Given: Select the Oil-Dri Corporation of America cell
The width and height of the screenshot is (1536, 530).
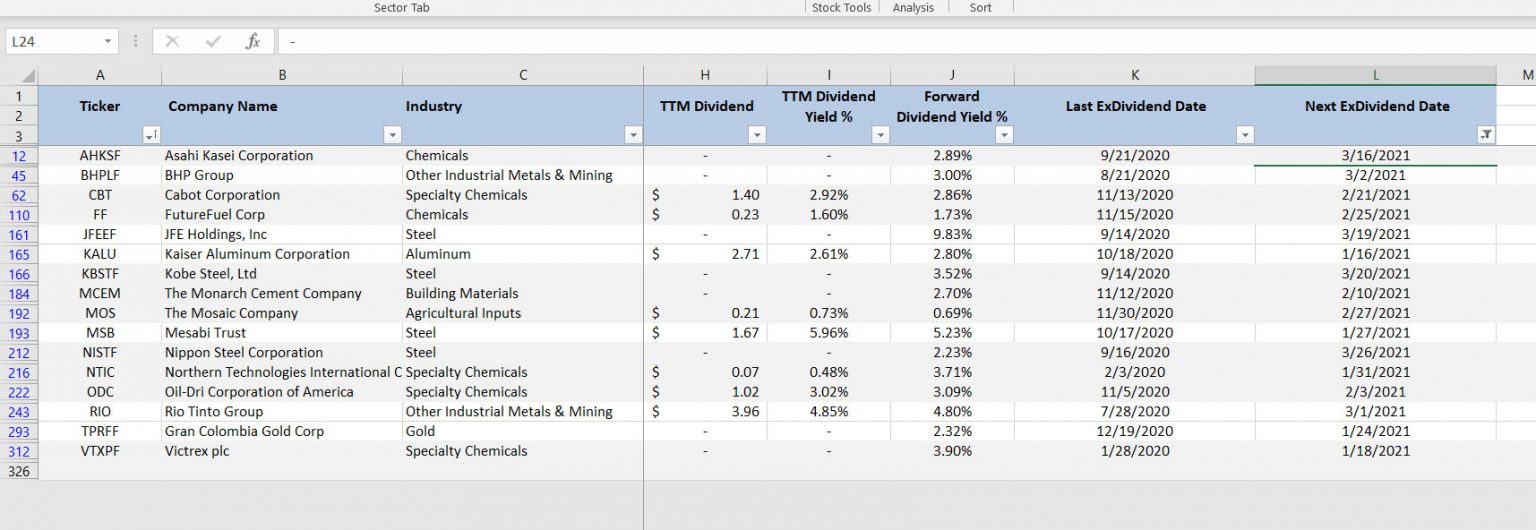Looking at the screenshot, I should point(282,392).
